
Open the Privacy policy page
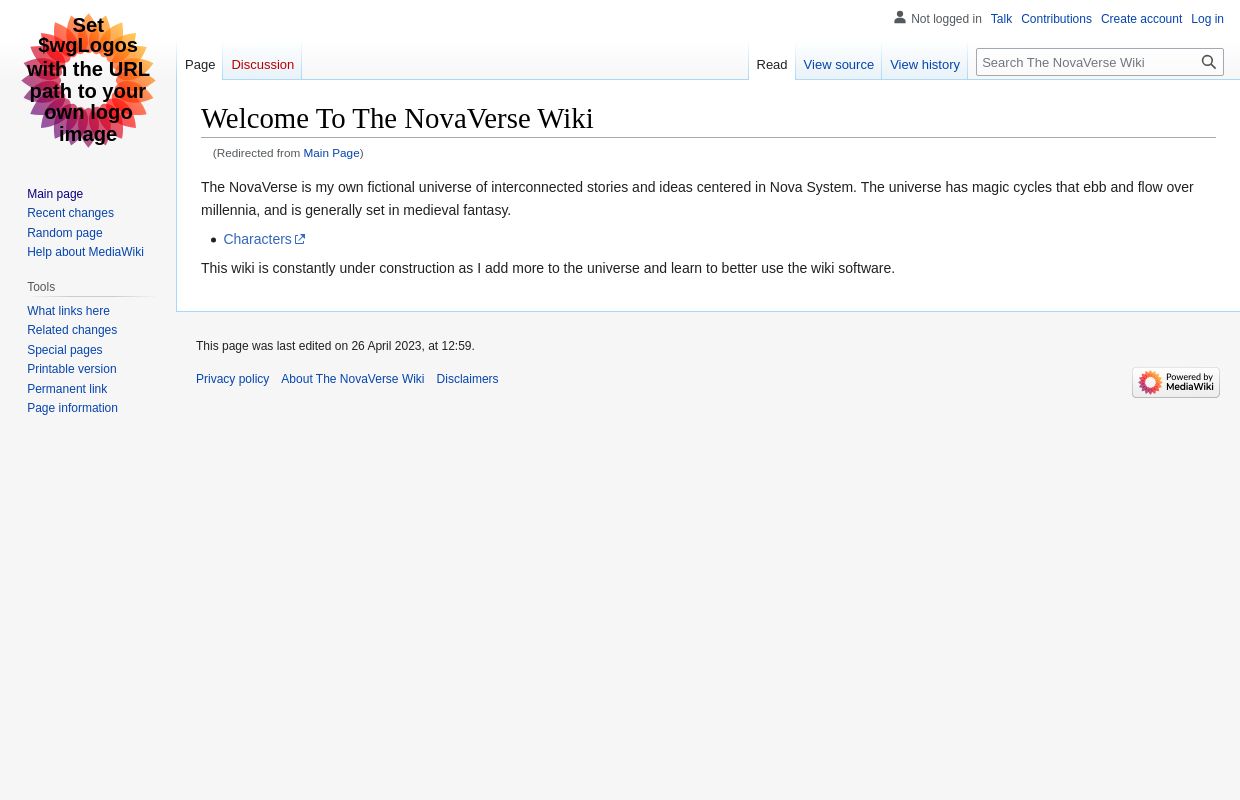(x=232, y=379)
